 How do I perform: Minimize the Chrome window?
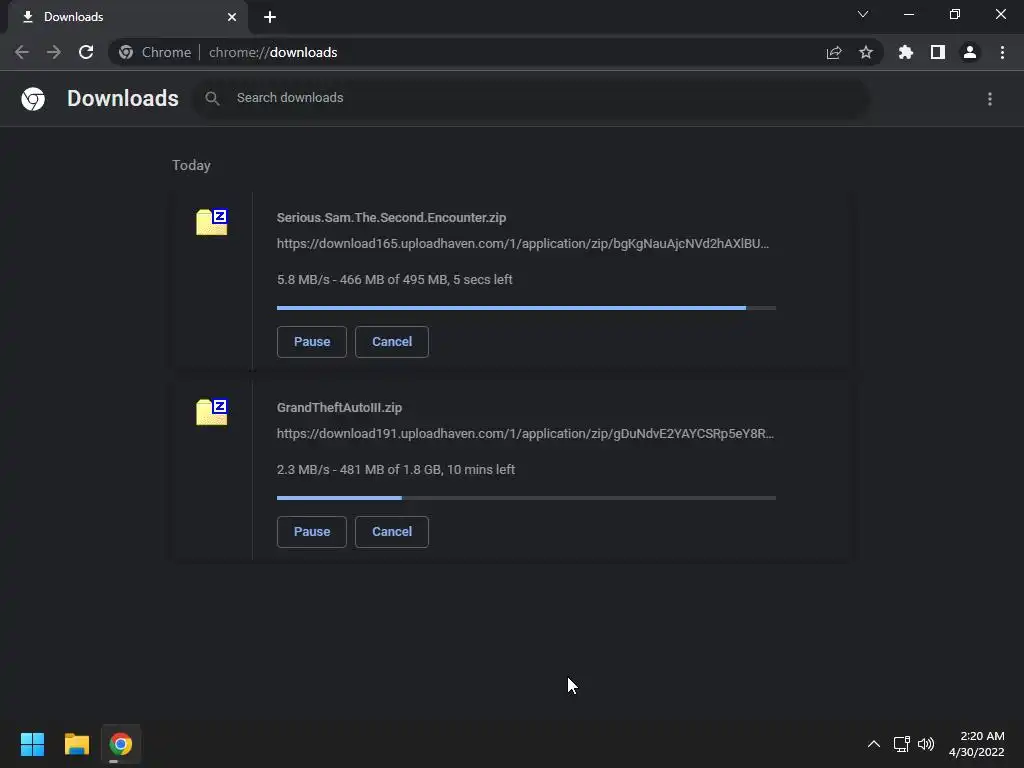[909, 14]
